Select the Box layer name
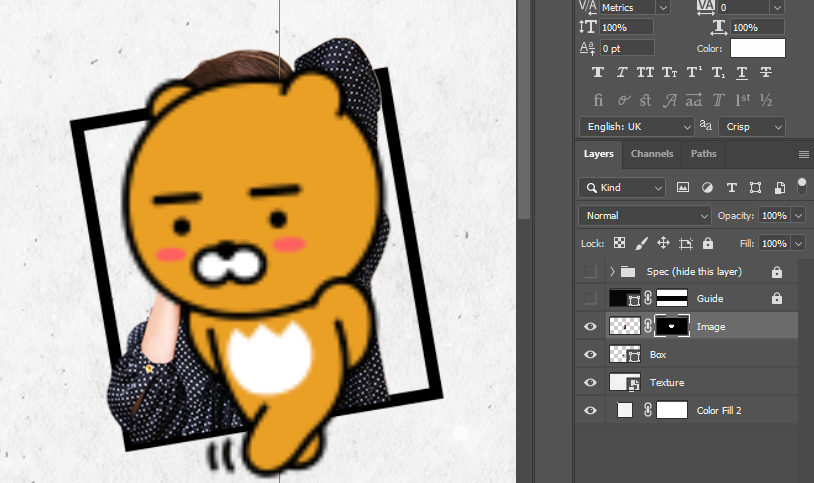Screen dimensions: 814x483 pos(658,355)
